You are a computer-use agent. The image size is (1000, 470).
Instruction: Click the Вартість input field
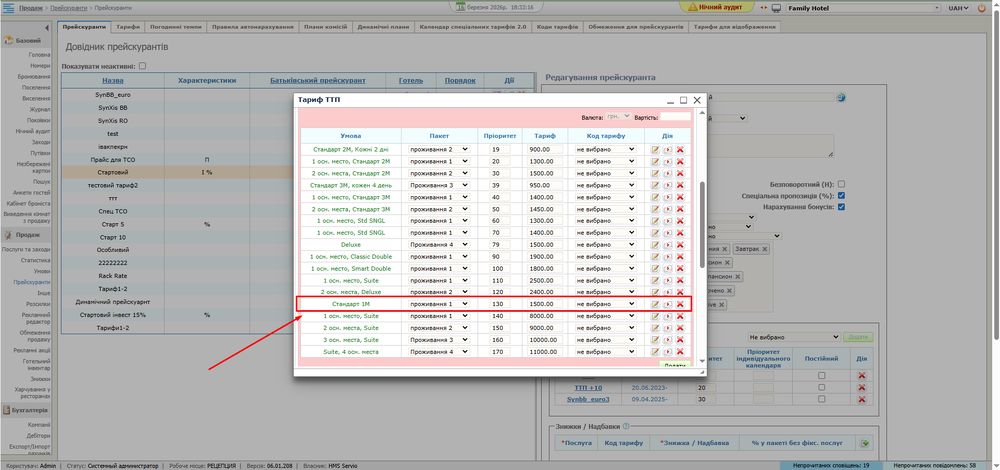[674, 117]
